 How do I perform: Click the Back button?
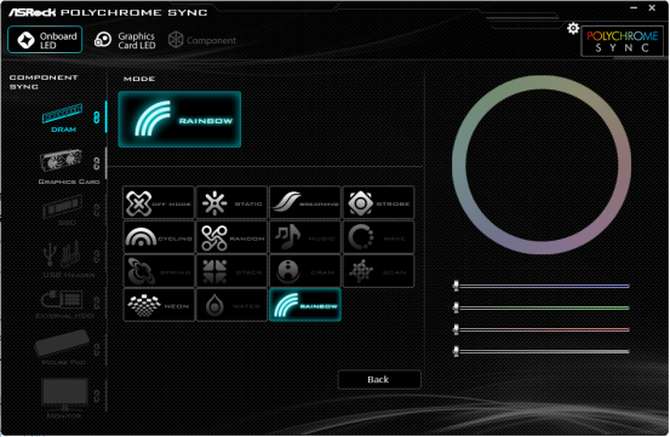pyautogui.click(x=379, y=379)
